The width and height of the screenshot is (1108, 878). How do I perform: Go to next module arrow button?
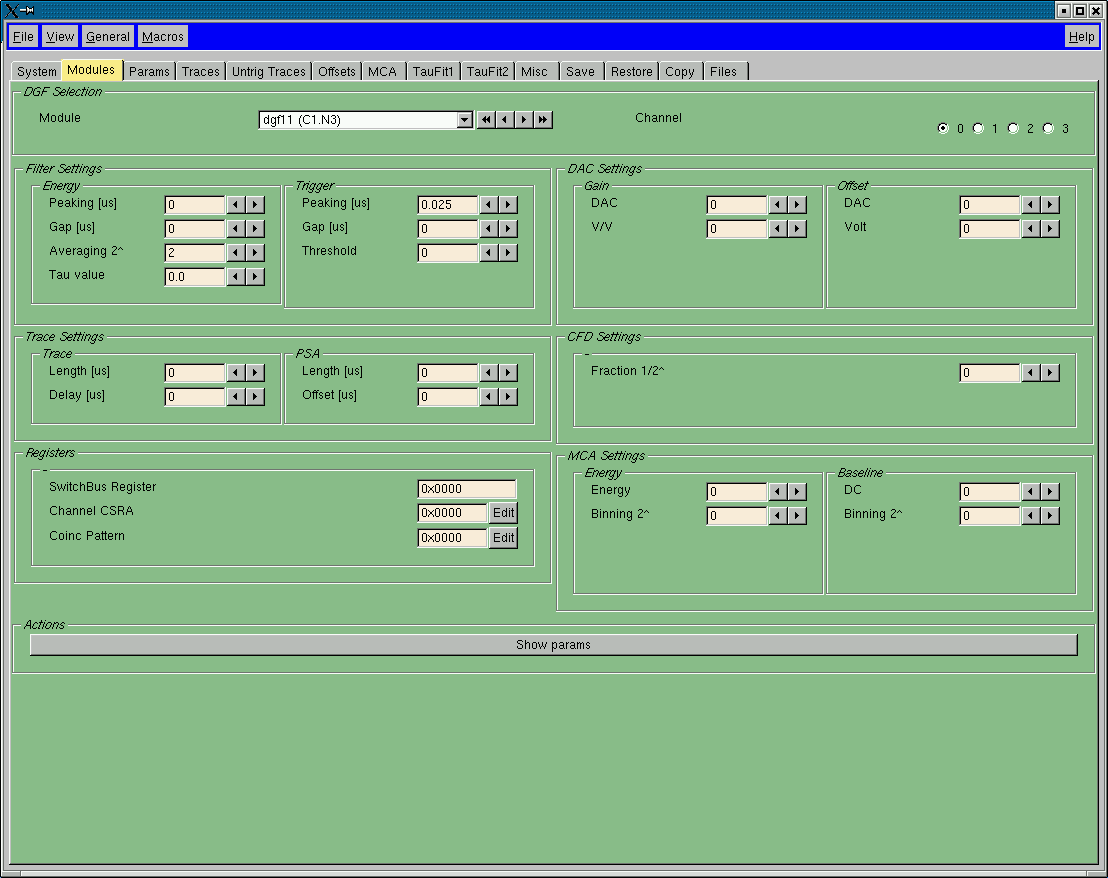tap(524, 119)
